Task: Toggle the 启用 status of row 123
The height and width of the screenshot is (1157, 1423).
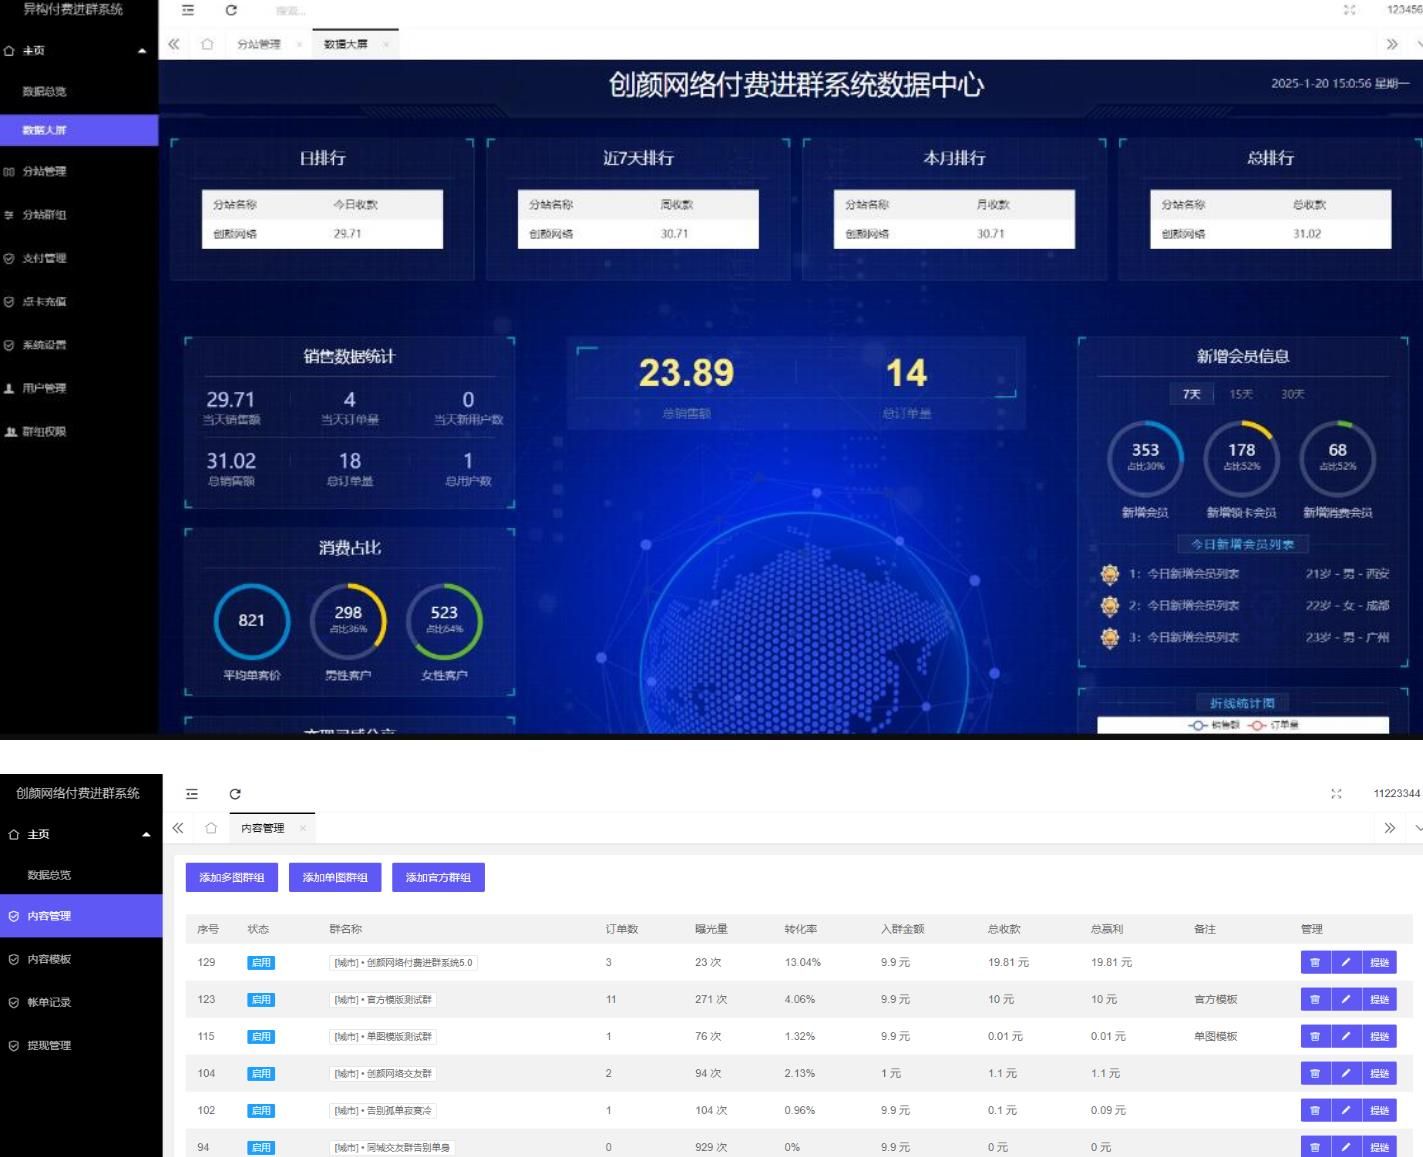Action: [261, 998]
